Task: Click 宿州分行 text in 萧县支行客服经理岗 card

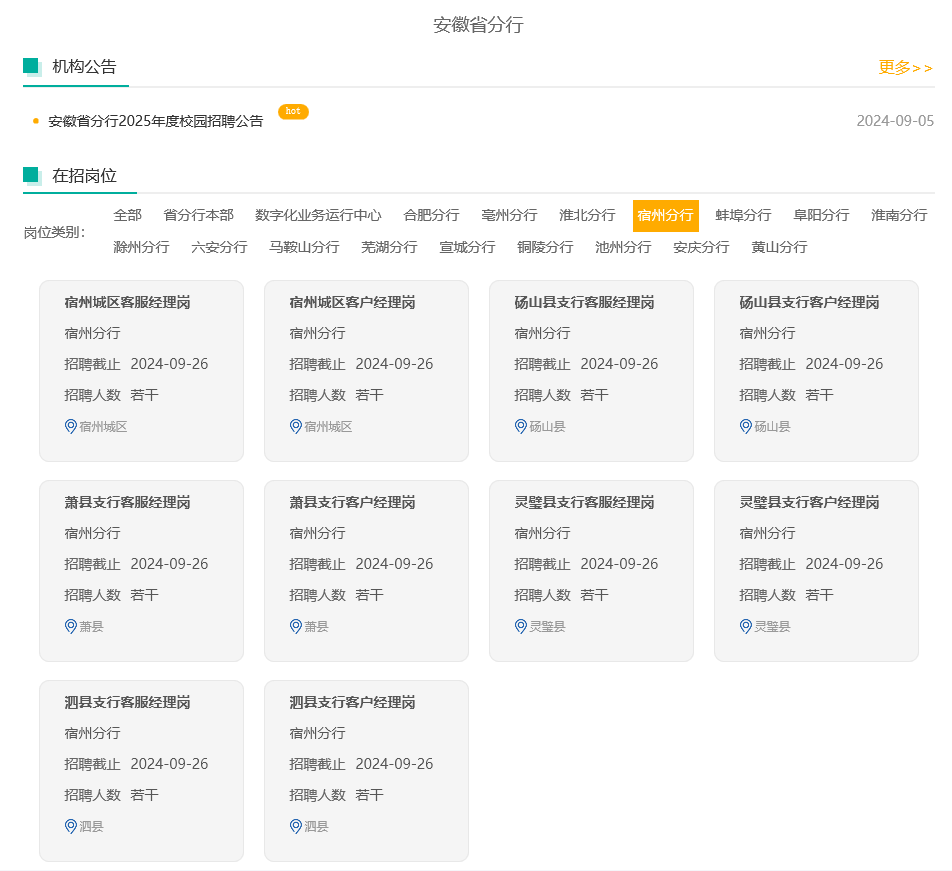Action: 92,534
